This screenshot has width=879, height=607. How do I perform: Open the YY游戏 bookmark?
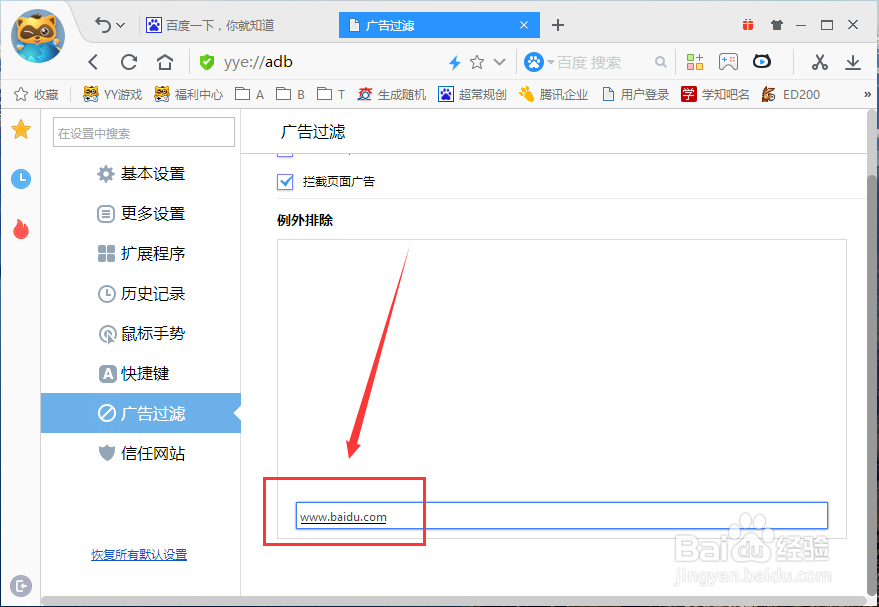(x=112, y=95)
